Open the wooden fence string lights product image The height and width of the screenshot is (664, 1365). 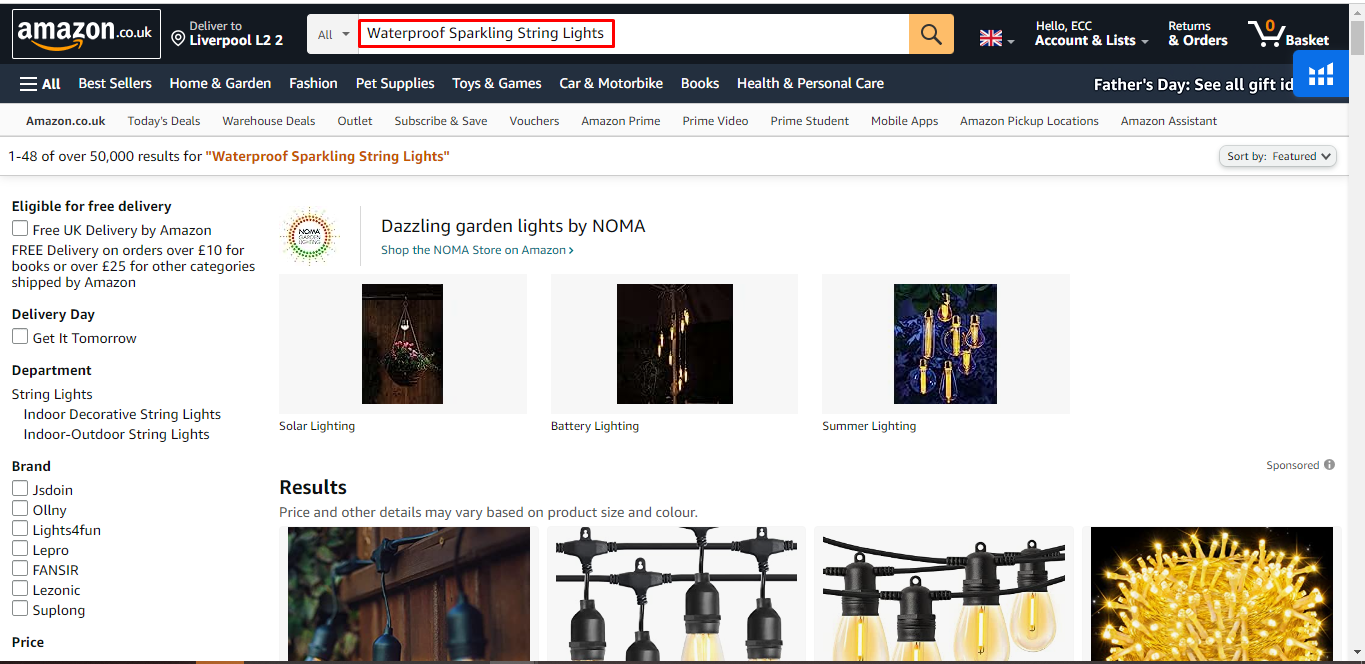[x=409, y=594]
